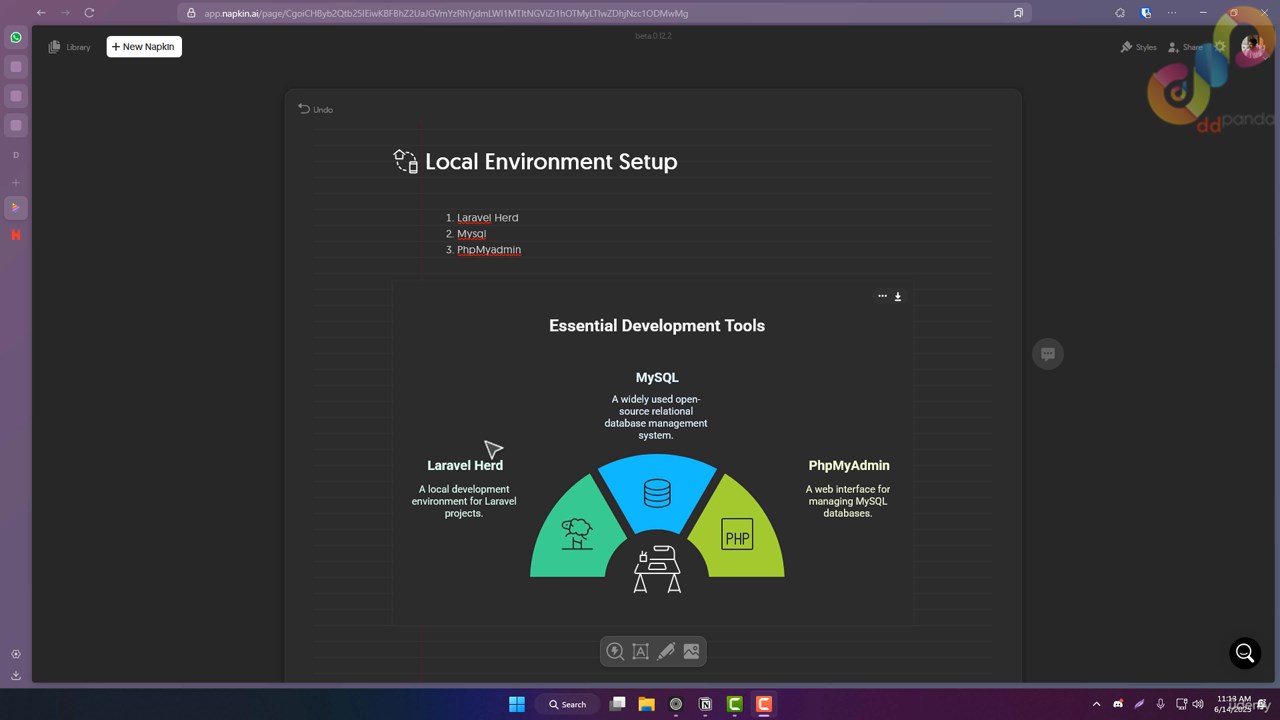Viewport: 1280px width, 720px height.
Task: Click the title icon beside Local Environment Setup
Action: click(x=405, y=161)
